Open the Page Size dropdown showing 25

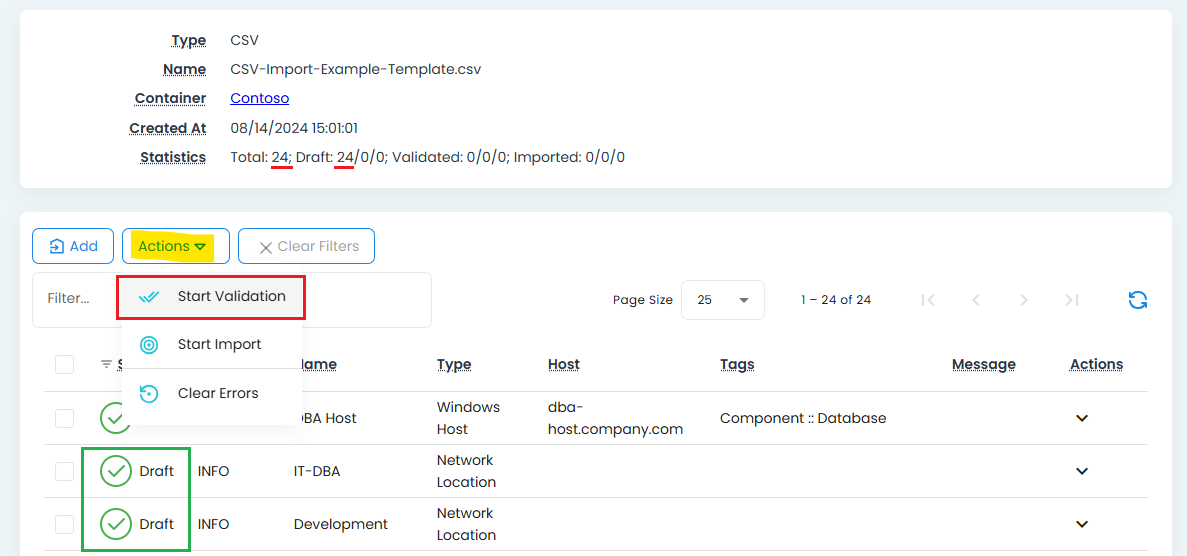(722, 300)
